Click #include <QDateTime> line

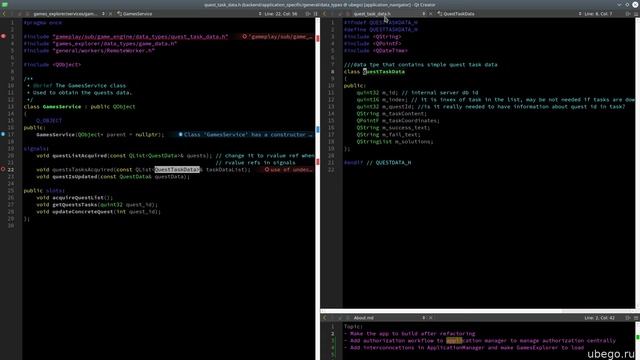[376, 51]
